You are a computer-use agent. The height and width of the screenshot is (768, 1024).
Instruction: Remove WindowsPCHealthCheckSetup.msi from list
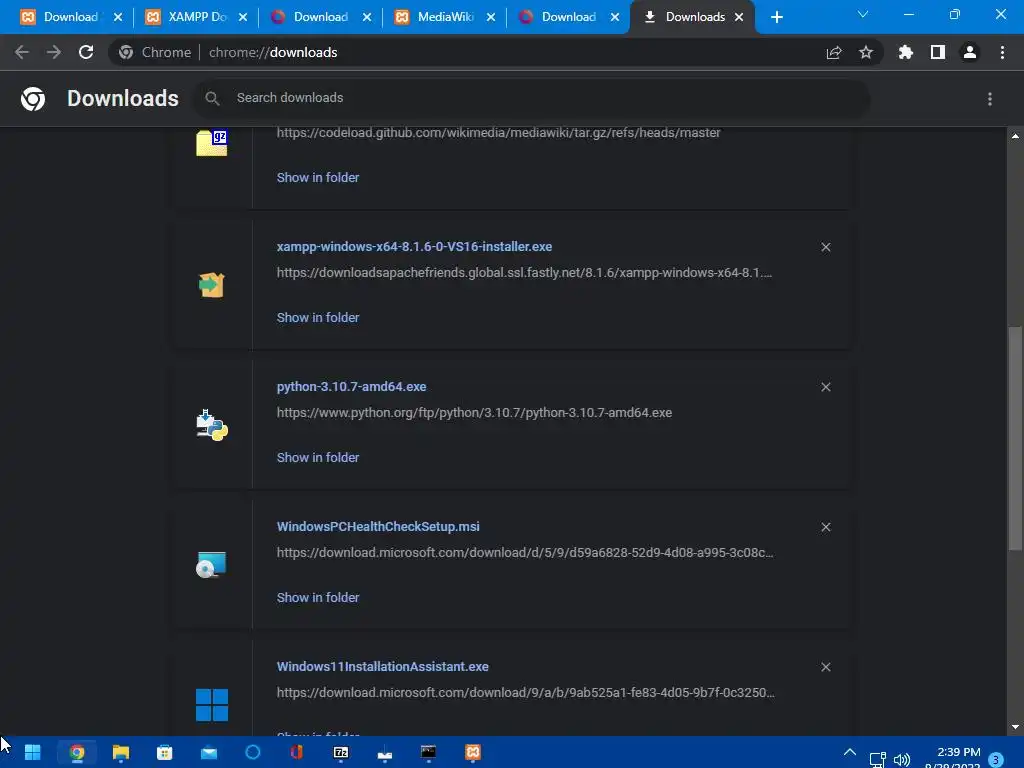[x=825, y=527]
